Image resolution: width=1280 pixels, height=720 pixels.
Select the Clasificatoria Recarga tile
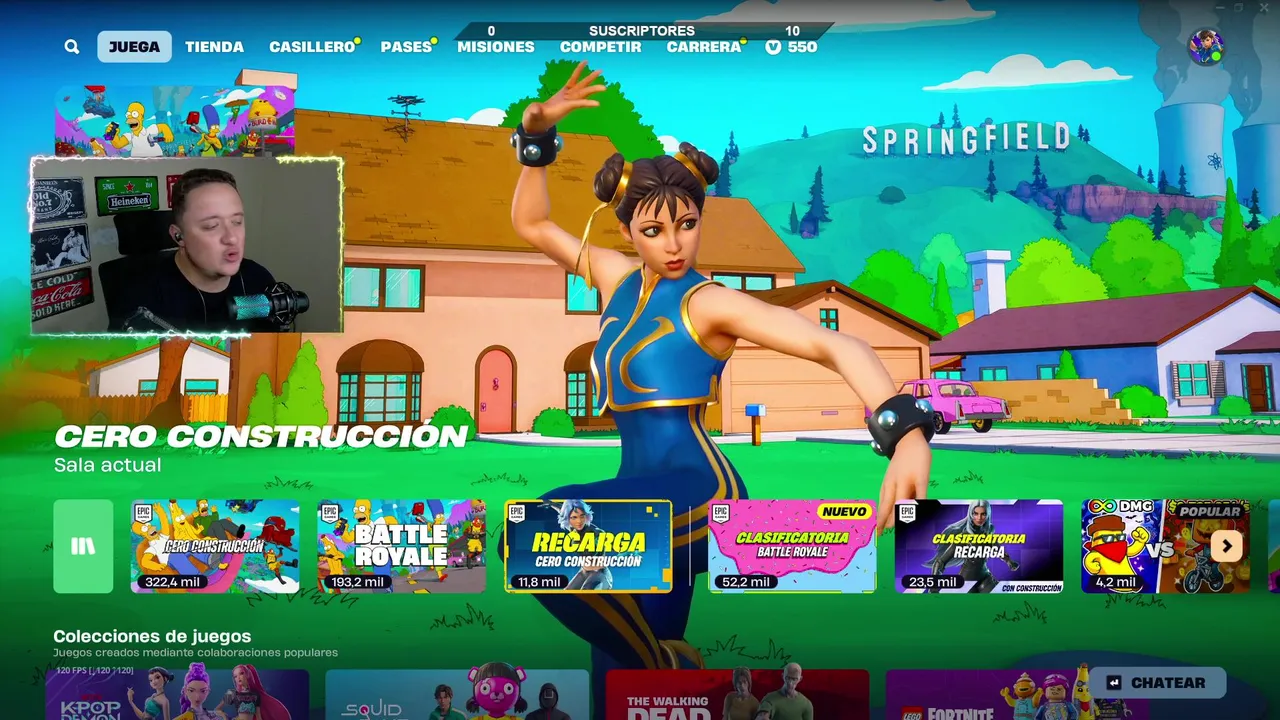click(x=978, y=546)
